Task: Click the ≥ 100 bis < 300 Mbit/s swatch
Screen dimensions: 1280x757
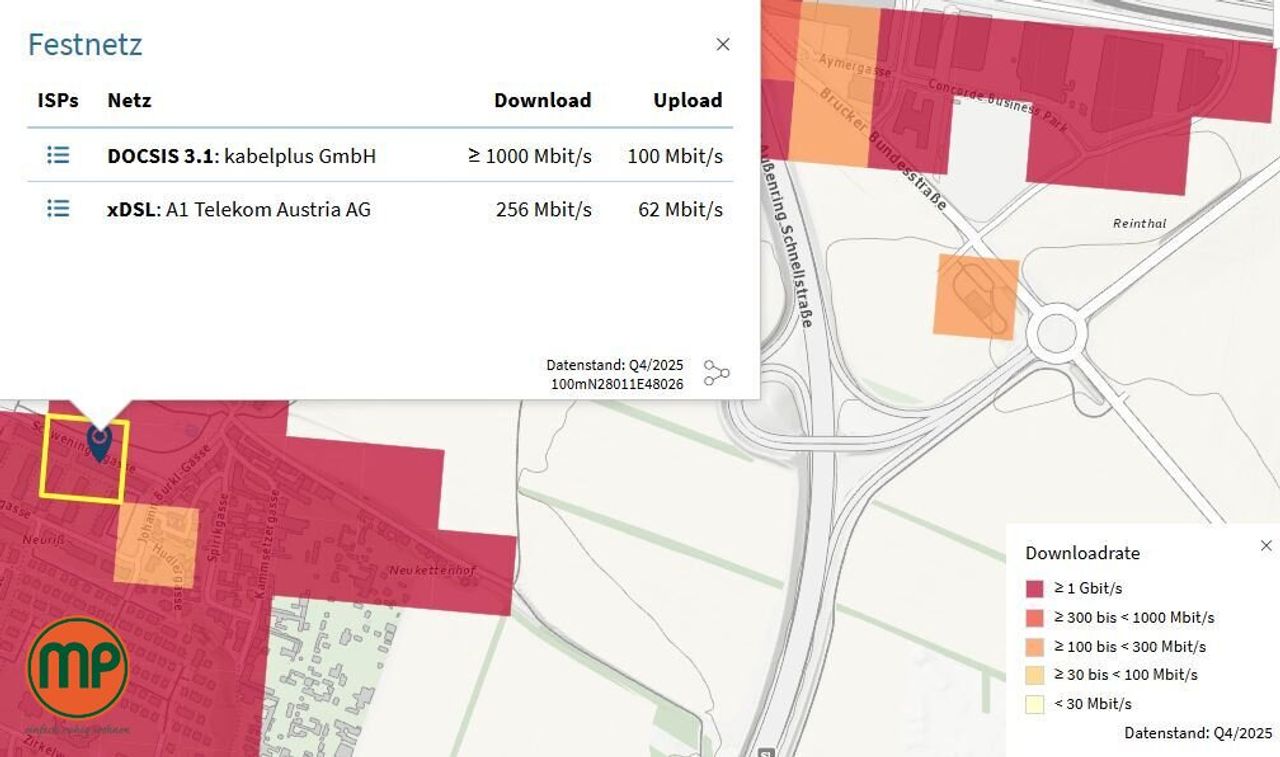Action: [x=1035, y=646]
